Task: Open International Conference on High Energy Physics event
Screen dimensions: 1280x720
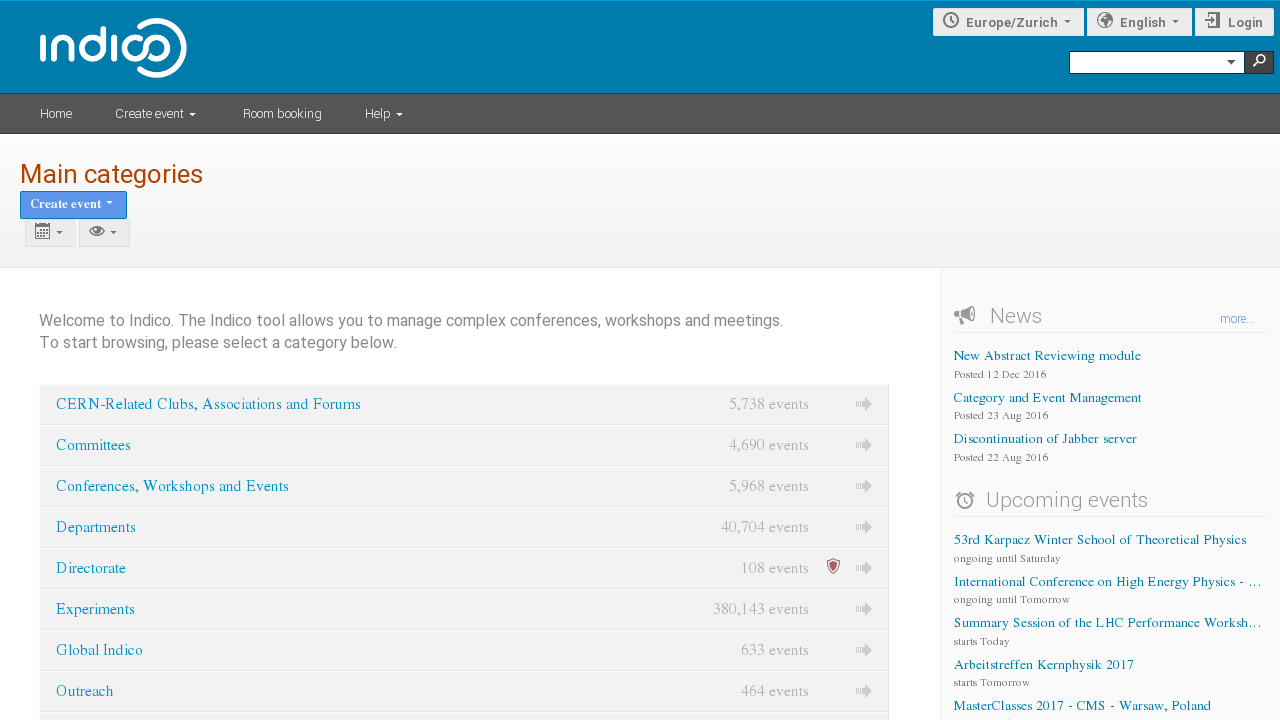Action: pyautogui.click(x=1107, y=582)
